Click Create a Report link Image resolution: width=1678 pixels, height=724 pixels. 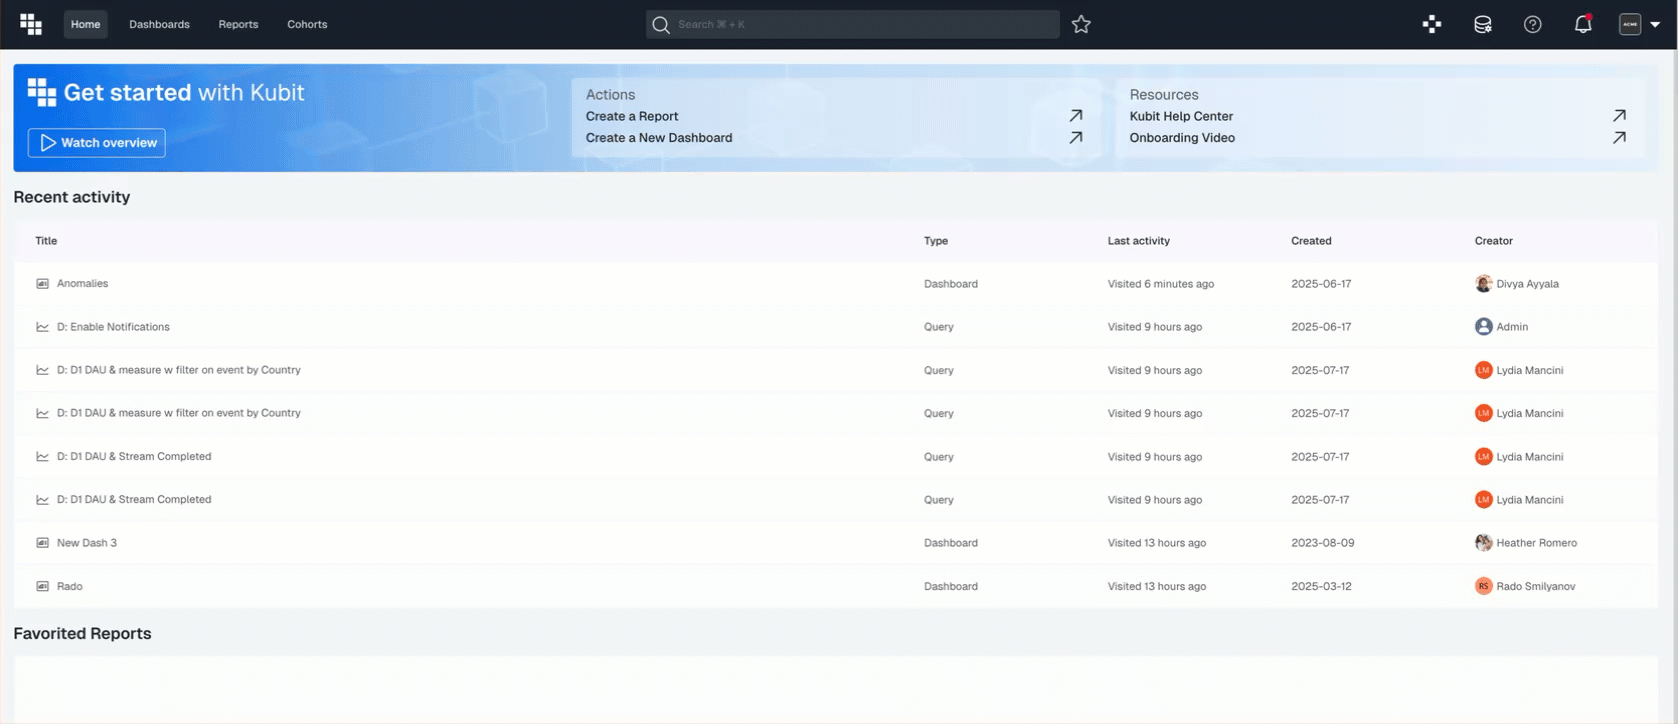point(632,116)
